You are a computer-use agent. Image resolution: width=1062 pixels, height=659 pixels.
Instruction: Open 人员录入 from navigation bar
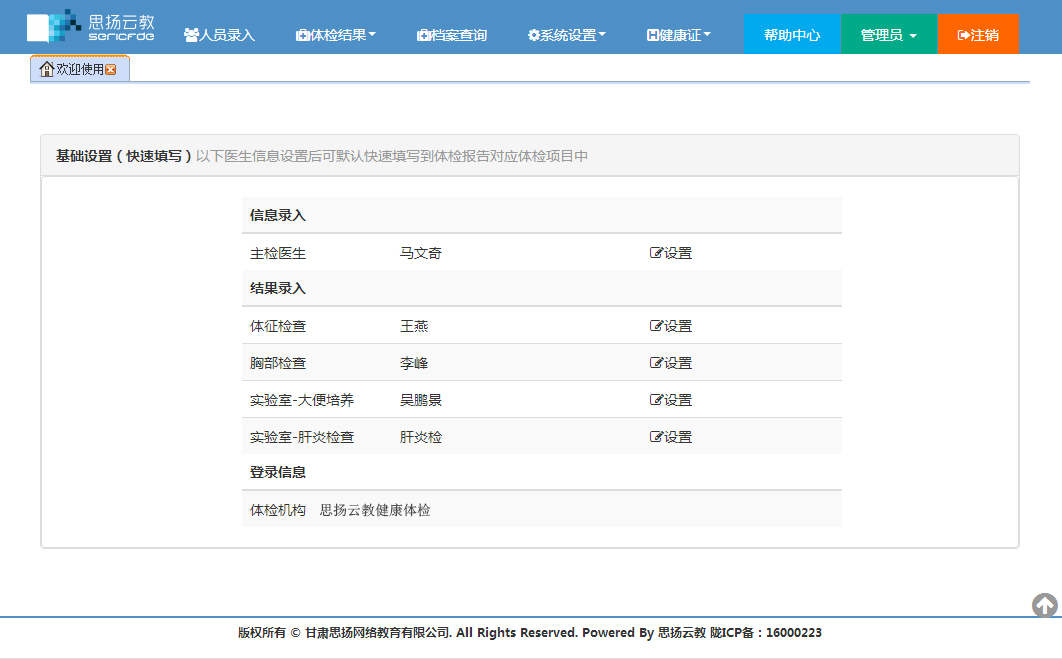pos(220,35)
